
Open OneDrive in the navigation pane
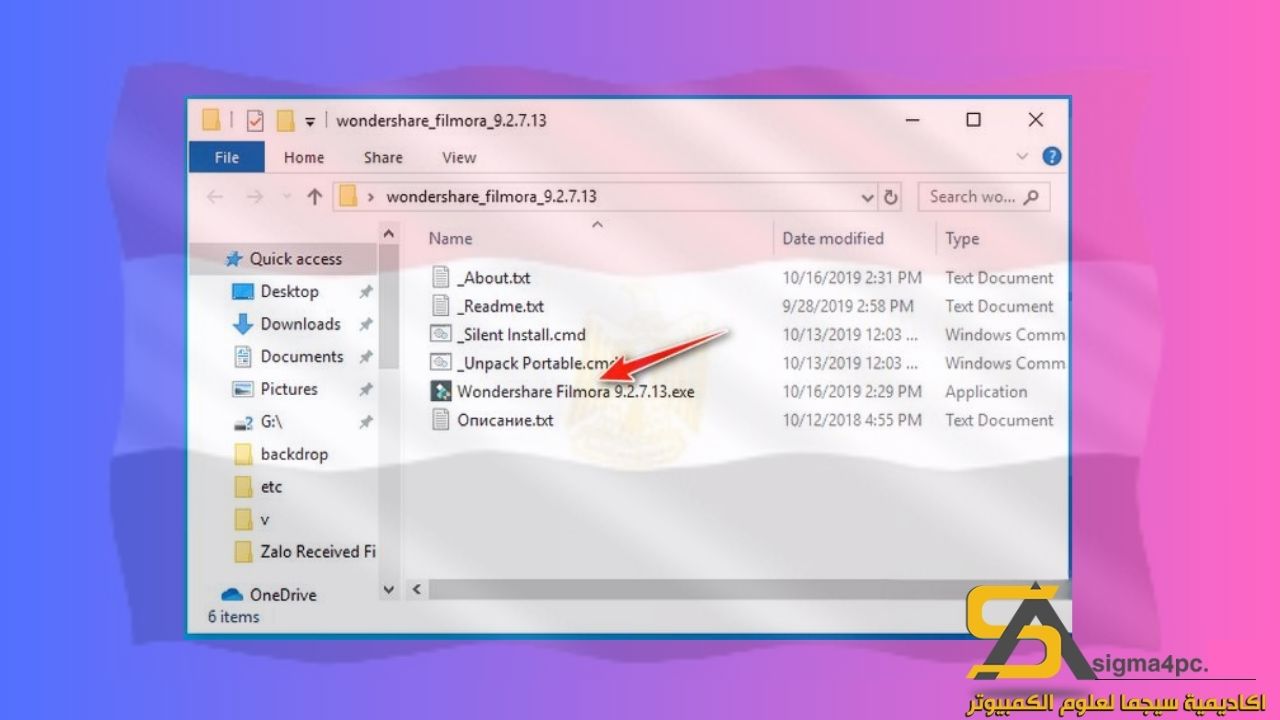point(282,595)
